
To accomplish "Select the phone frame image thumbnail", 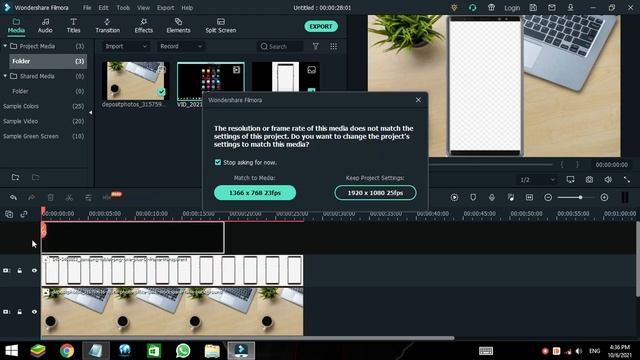I will coord(286,77).
